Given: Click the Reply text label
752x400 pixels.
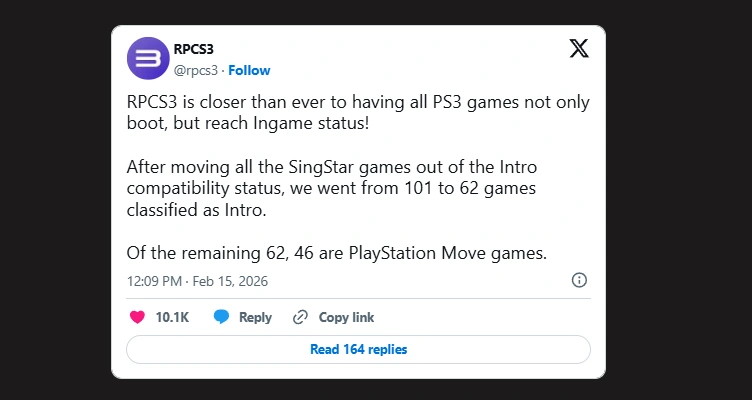Looking at the screenshot, I should pyautogui.click(x=255, y=317).
